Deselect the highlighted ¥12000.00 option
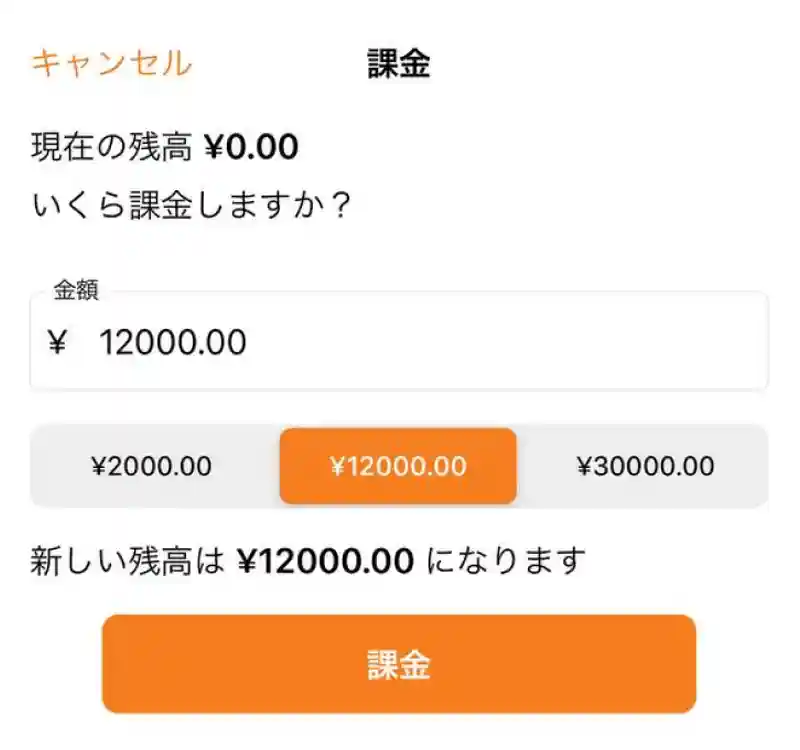This screenshot has width=800, height=750. coord(398,466)
